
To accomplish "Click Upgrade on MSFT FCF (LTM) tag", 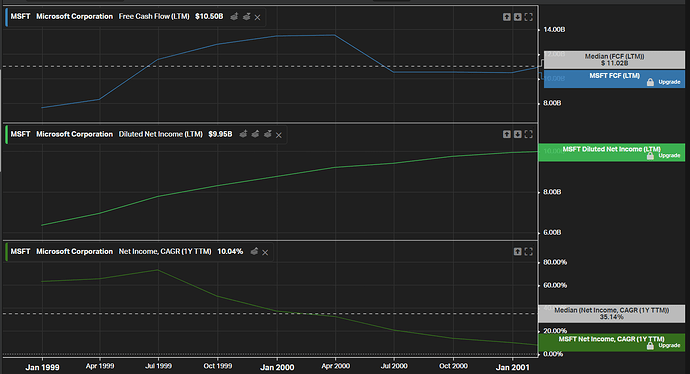I will click(669, 82).
